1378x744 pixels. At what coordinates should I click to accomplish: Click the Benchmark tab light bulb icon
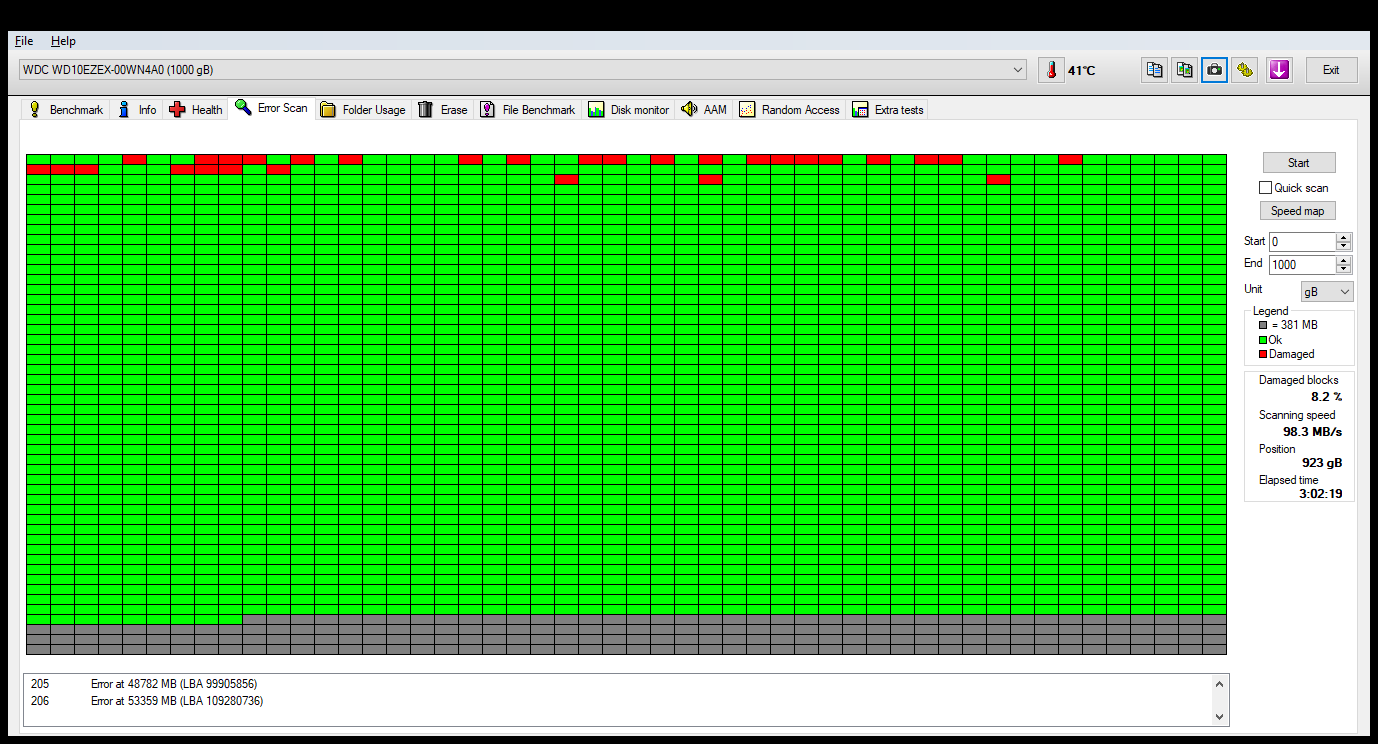point(35,109)
